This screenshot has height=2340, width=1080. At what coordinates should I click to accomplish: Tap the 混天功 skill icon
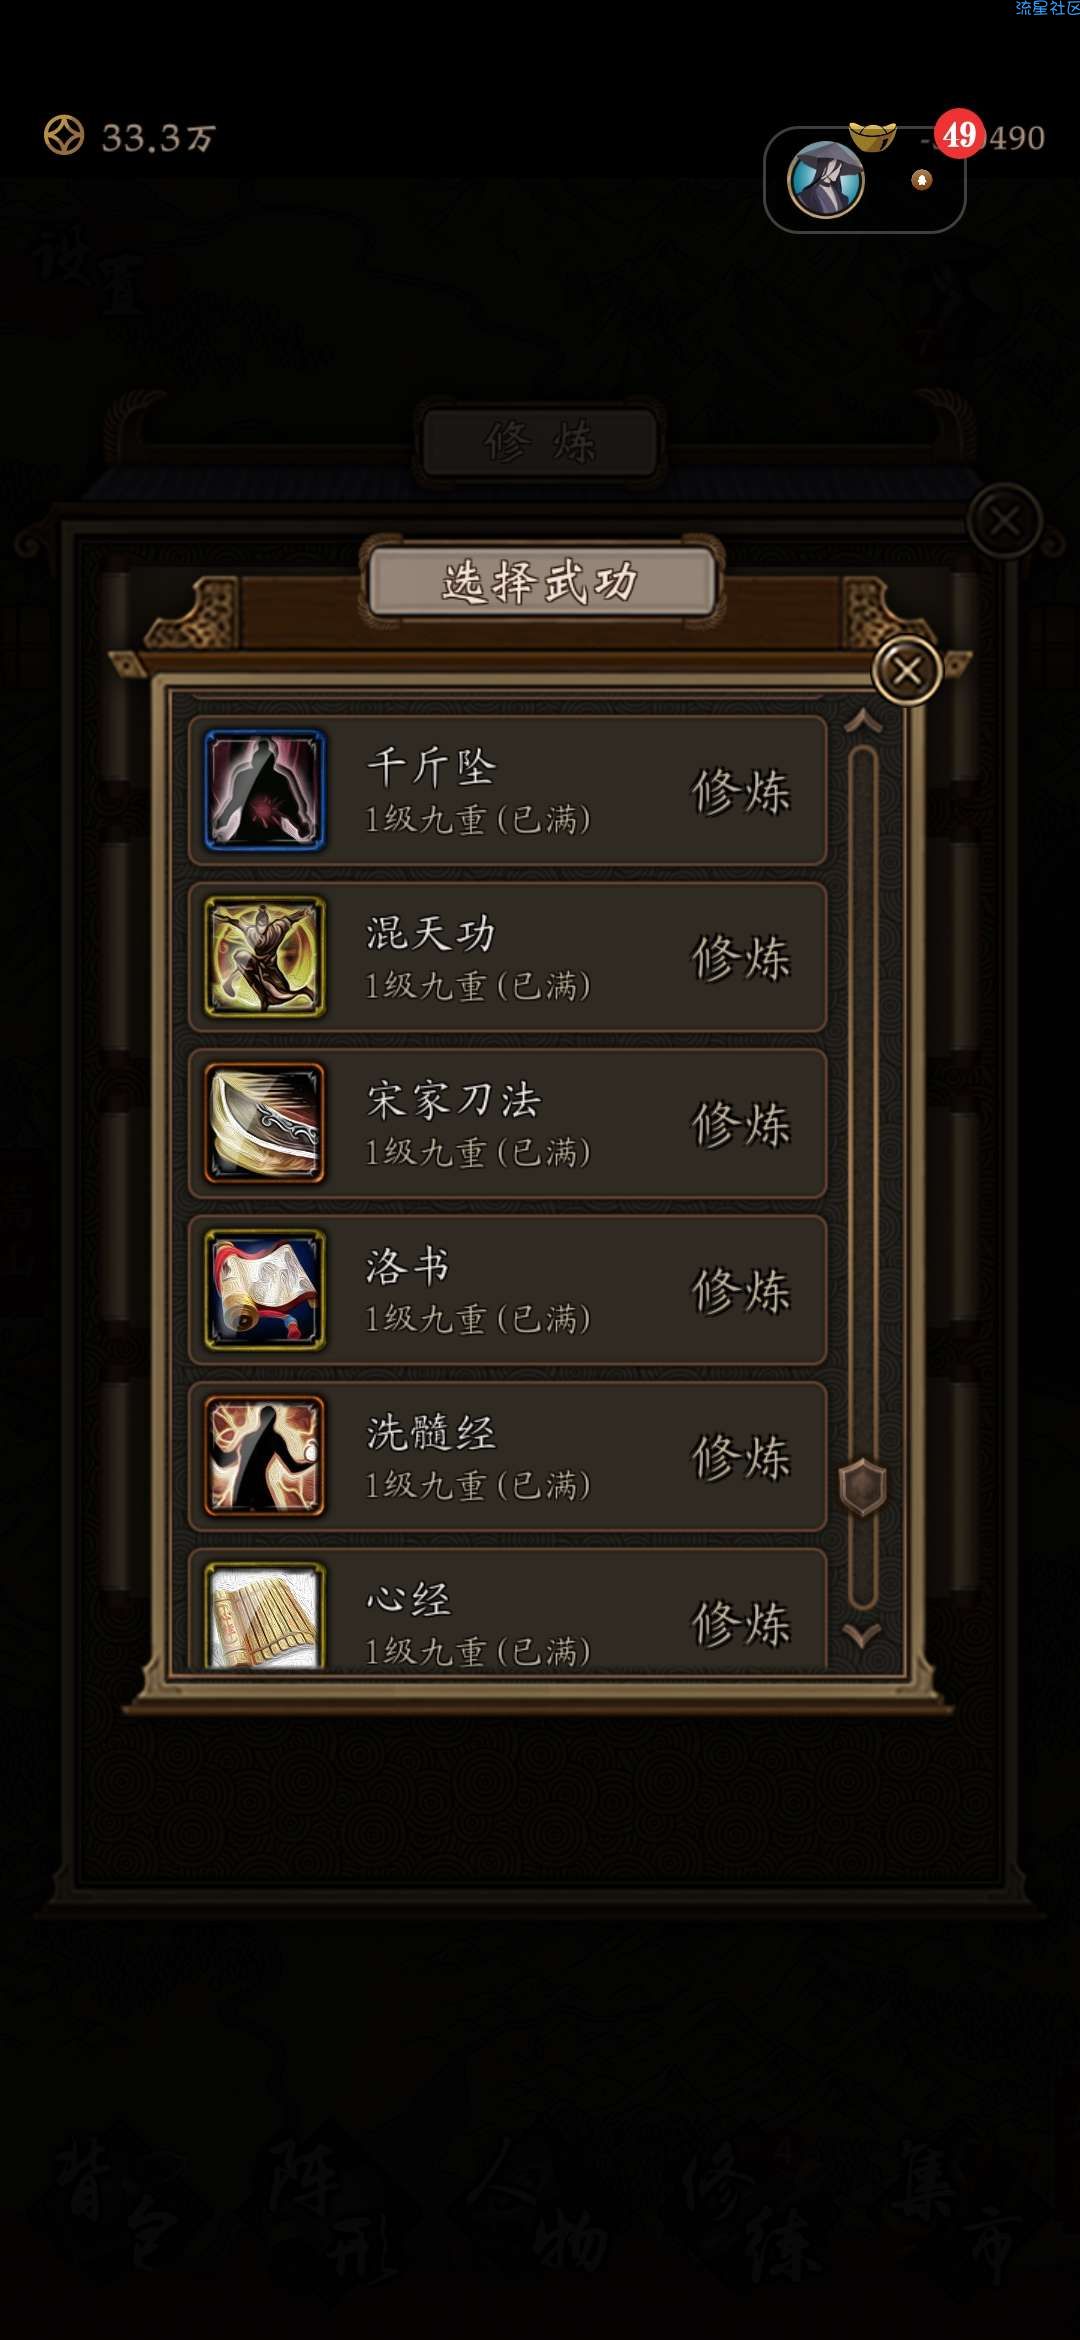tap(265, 957)
